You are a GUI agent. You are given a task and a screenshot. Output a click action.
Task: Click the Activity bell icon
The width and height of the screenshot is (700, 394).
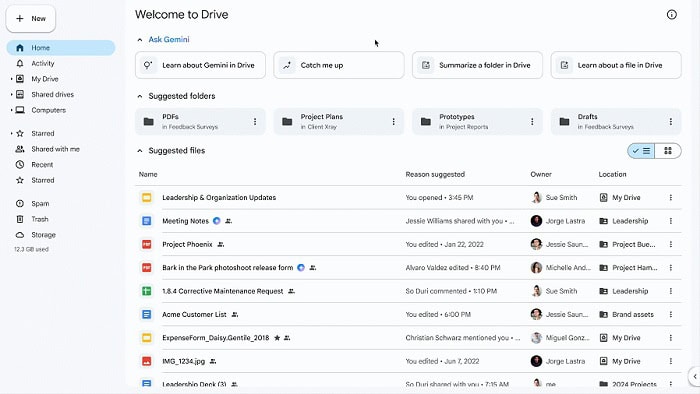[20, 63]
